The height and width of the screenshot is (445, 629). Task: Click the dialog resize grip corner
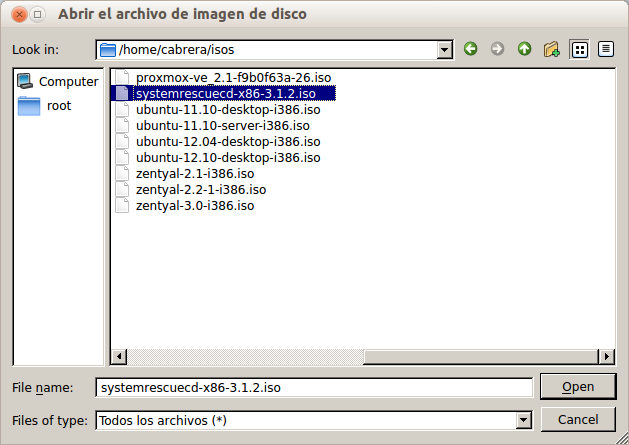click(x=623, y=439)
